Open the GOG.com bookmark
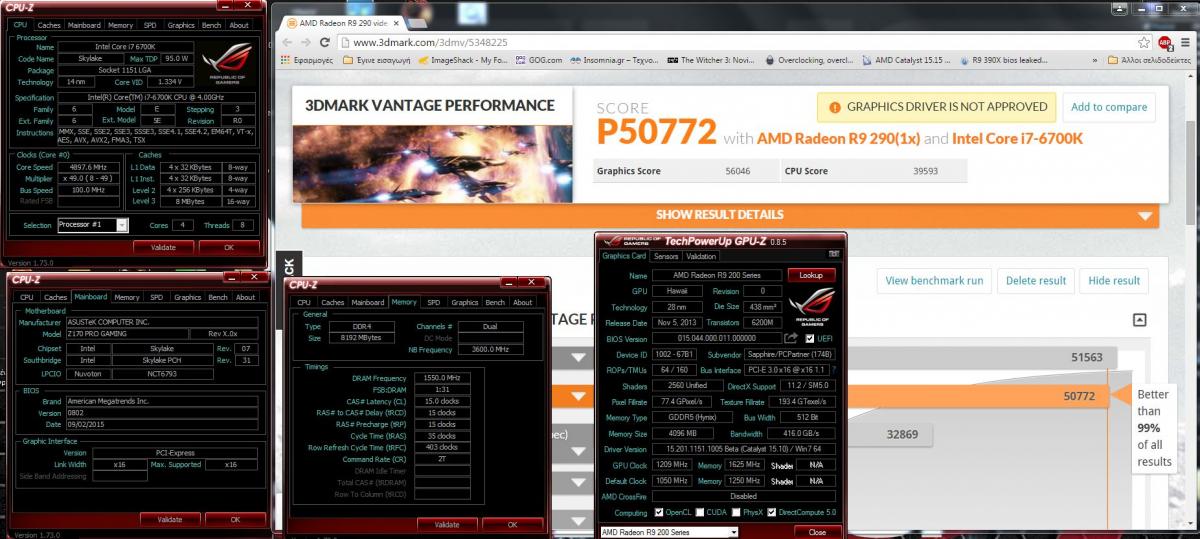Screen dimensions: 1200x539 (541, 60)
